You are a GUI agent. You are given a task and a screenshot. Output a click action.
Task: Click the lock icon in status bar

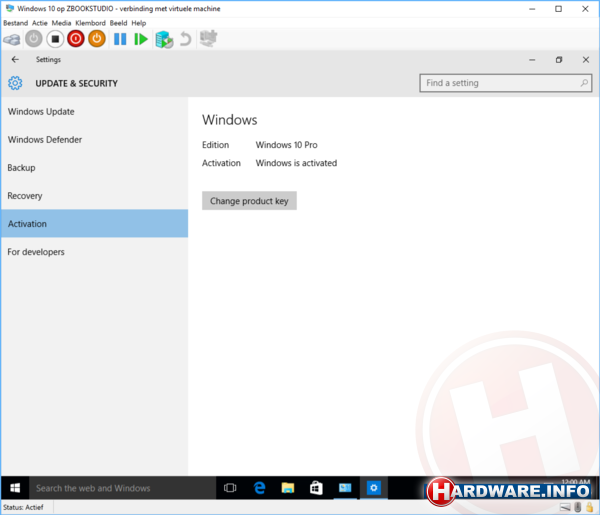point(590,507)
